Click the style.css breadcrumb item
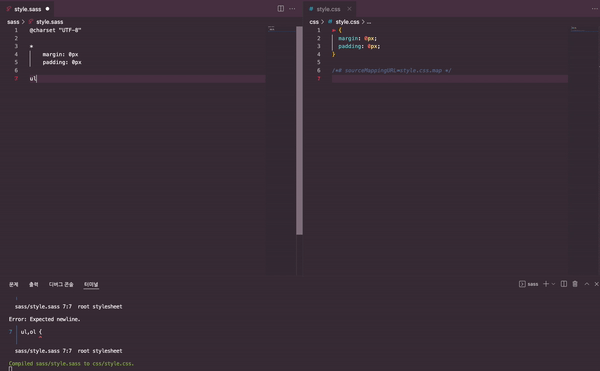The image size is (600, 371). [347, 22]
